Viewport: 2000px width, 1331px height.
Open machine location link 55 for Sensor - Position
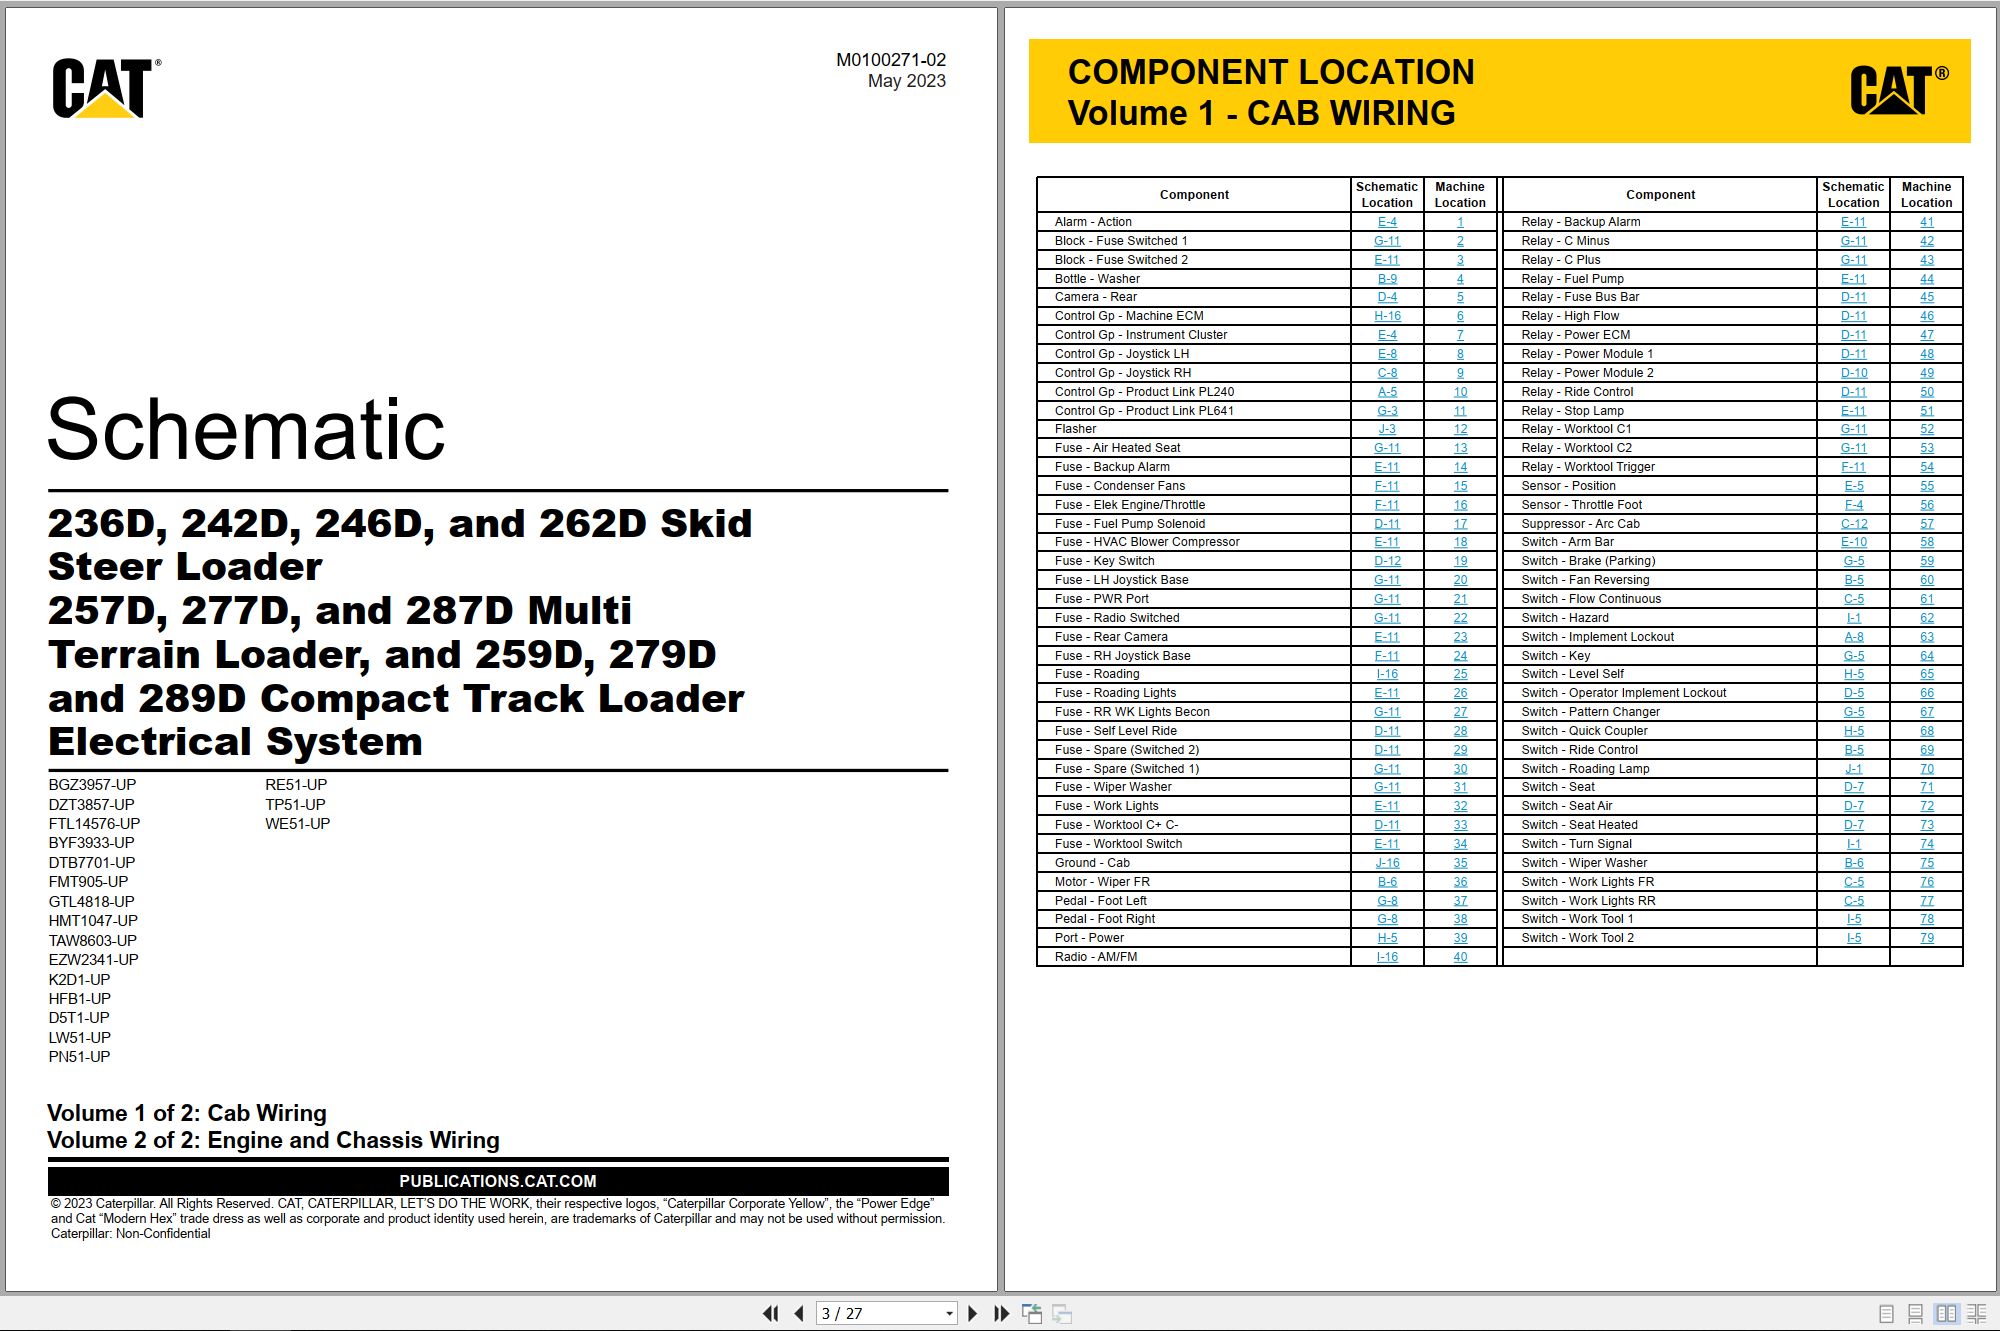[x=1926, y=486]
